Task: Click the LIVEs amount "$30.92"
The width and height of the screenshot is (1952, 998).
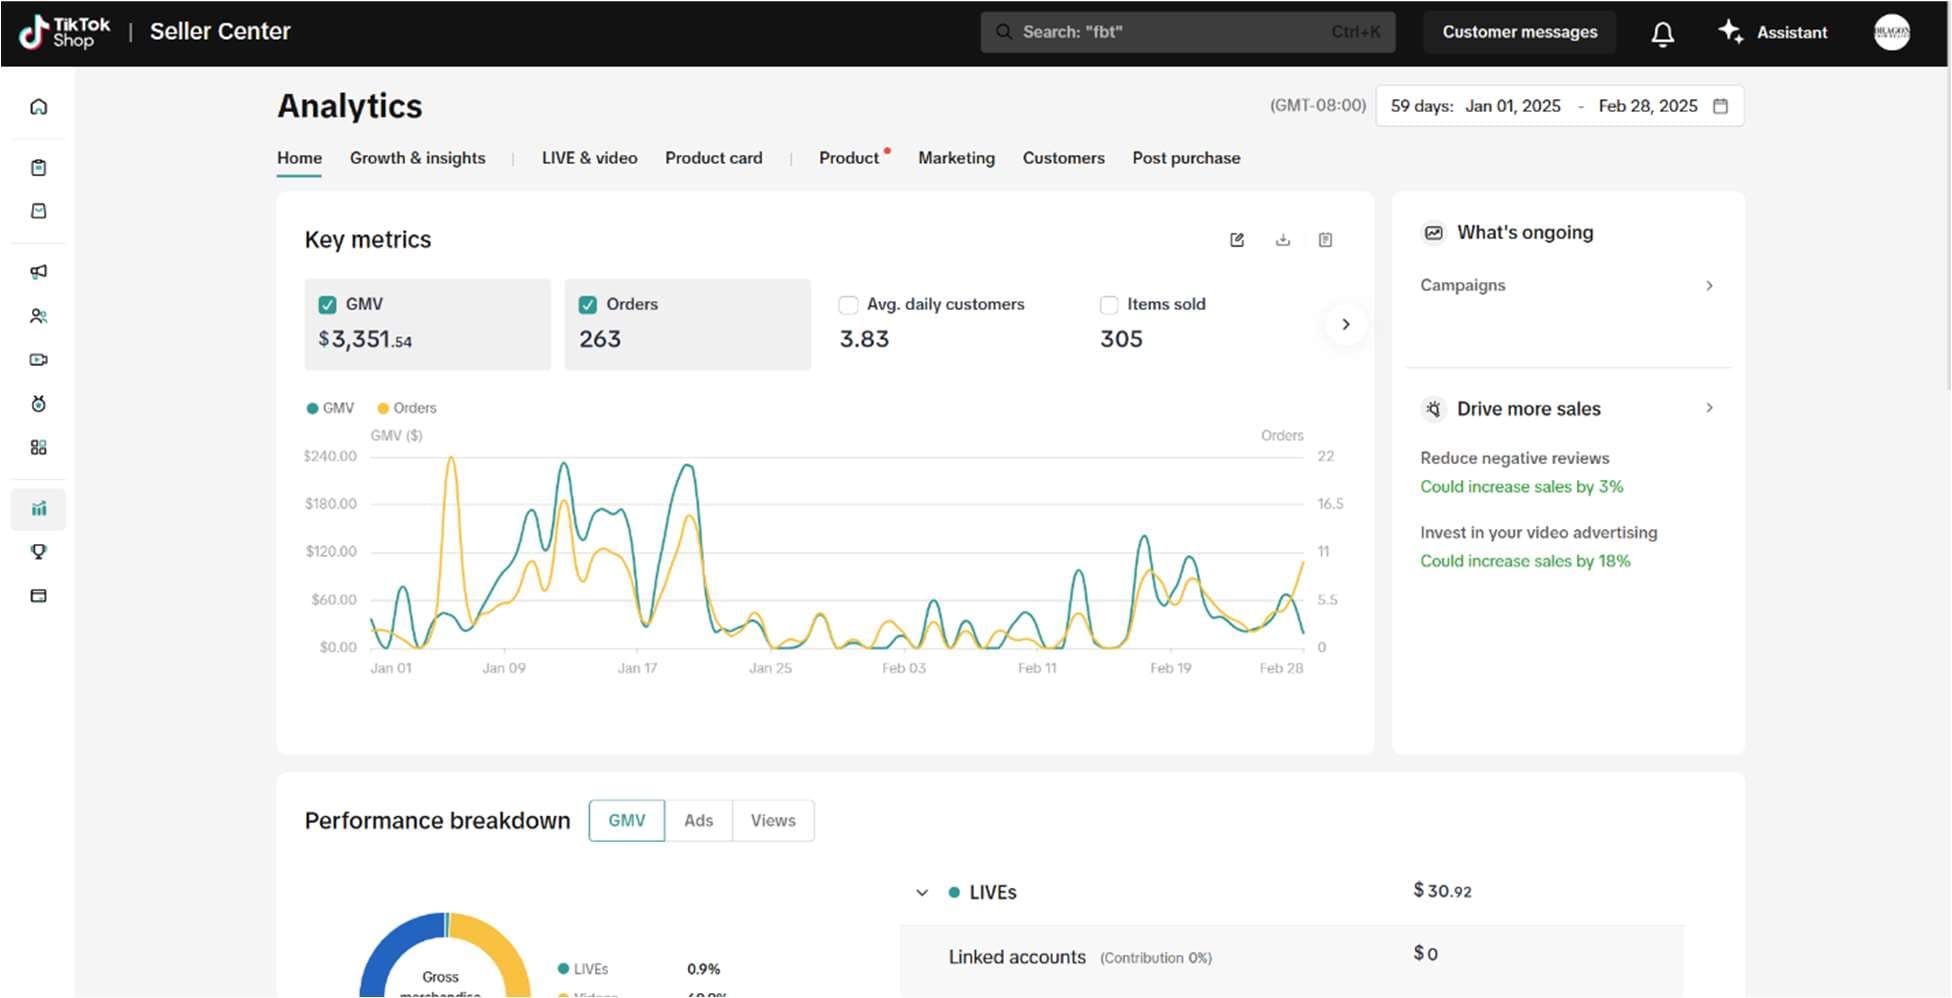Action: pyautogui.click(x=1442, y=891)
